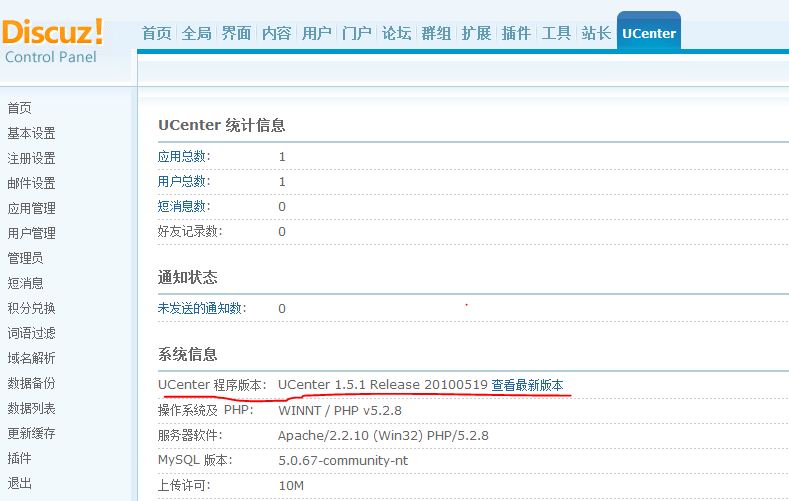789x501 pixels.
Task: Go to 用户管理 in the sidebar
Action: 31,233
